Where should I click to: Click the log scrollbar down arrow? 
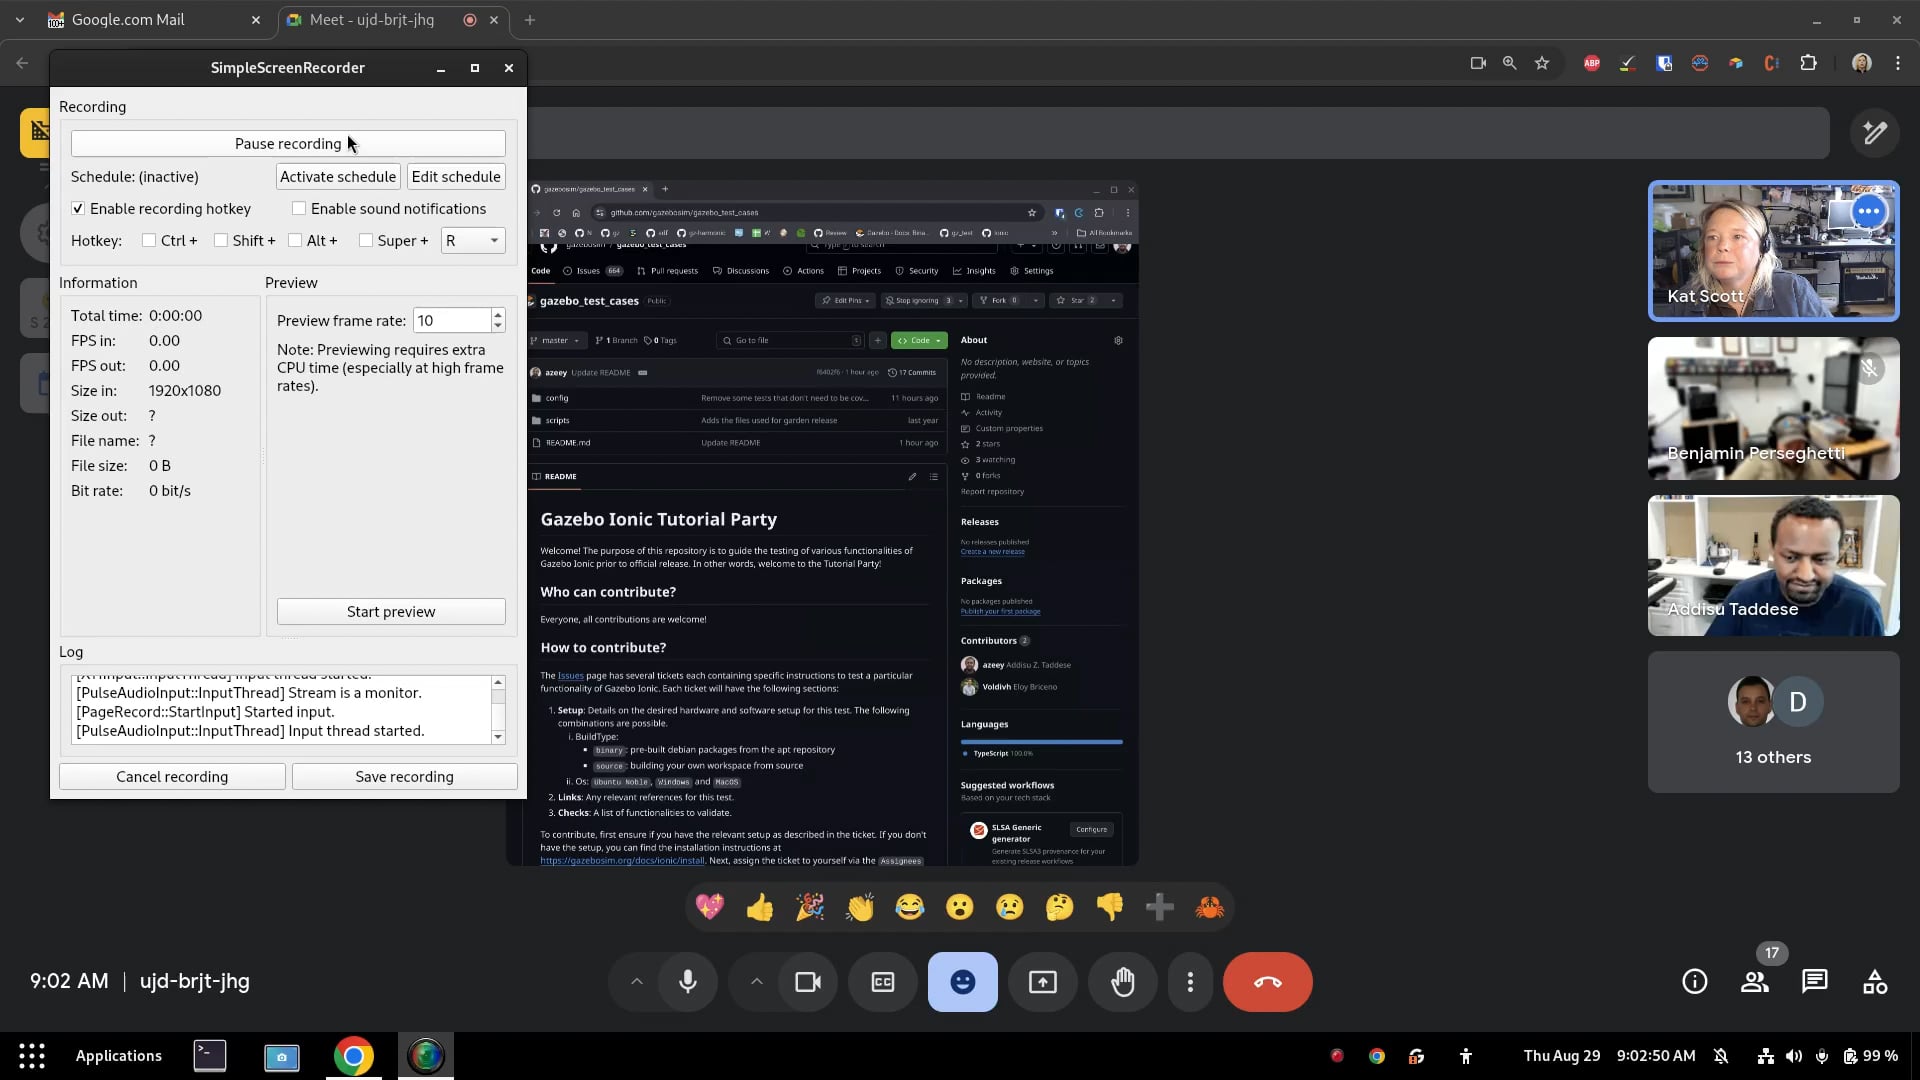tap(498, 737)
